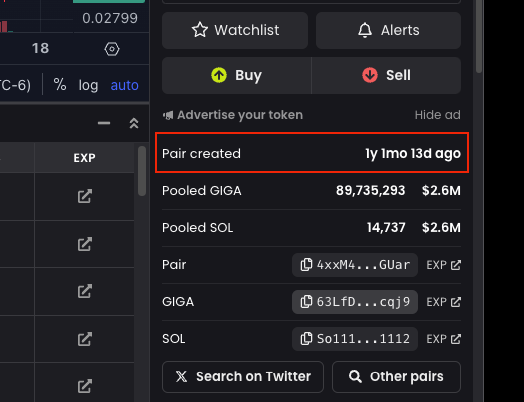
Task: Open Alerts bell button
Action: tap(388, 30)
